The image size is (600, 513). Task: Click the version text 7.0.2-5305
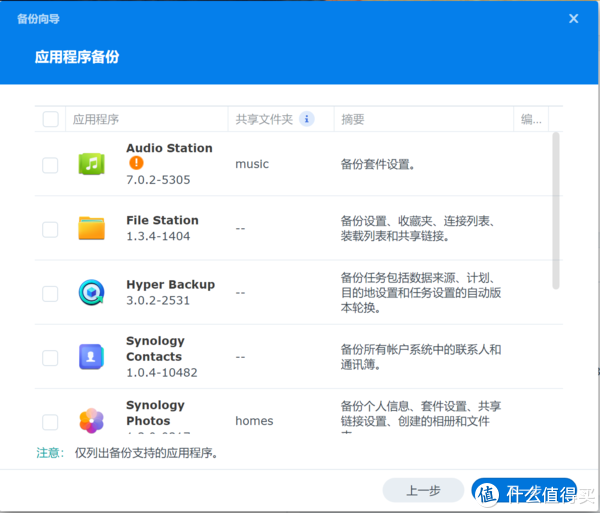158,180
